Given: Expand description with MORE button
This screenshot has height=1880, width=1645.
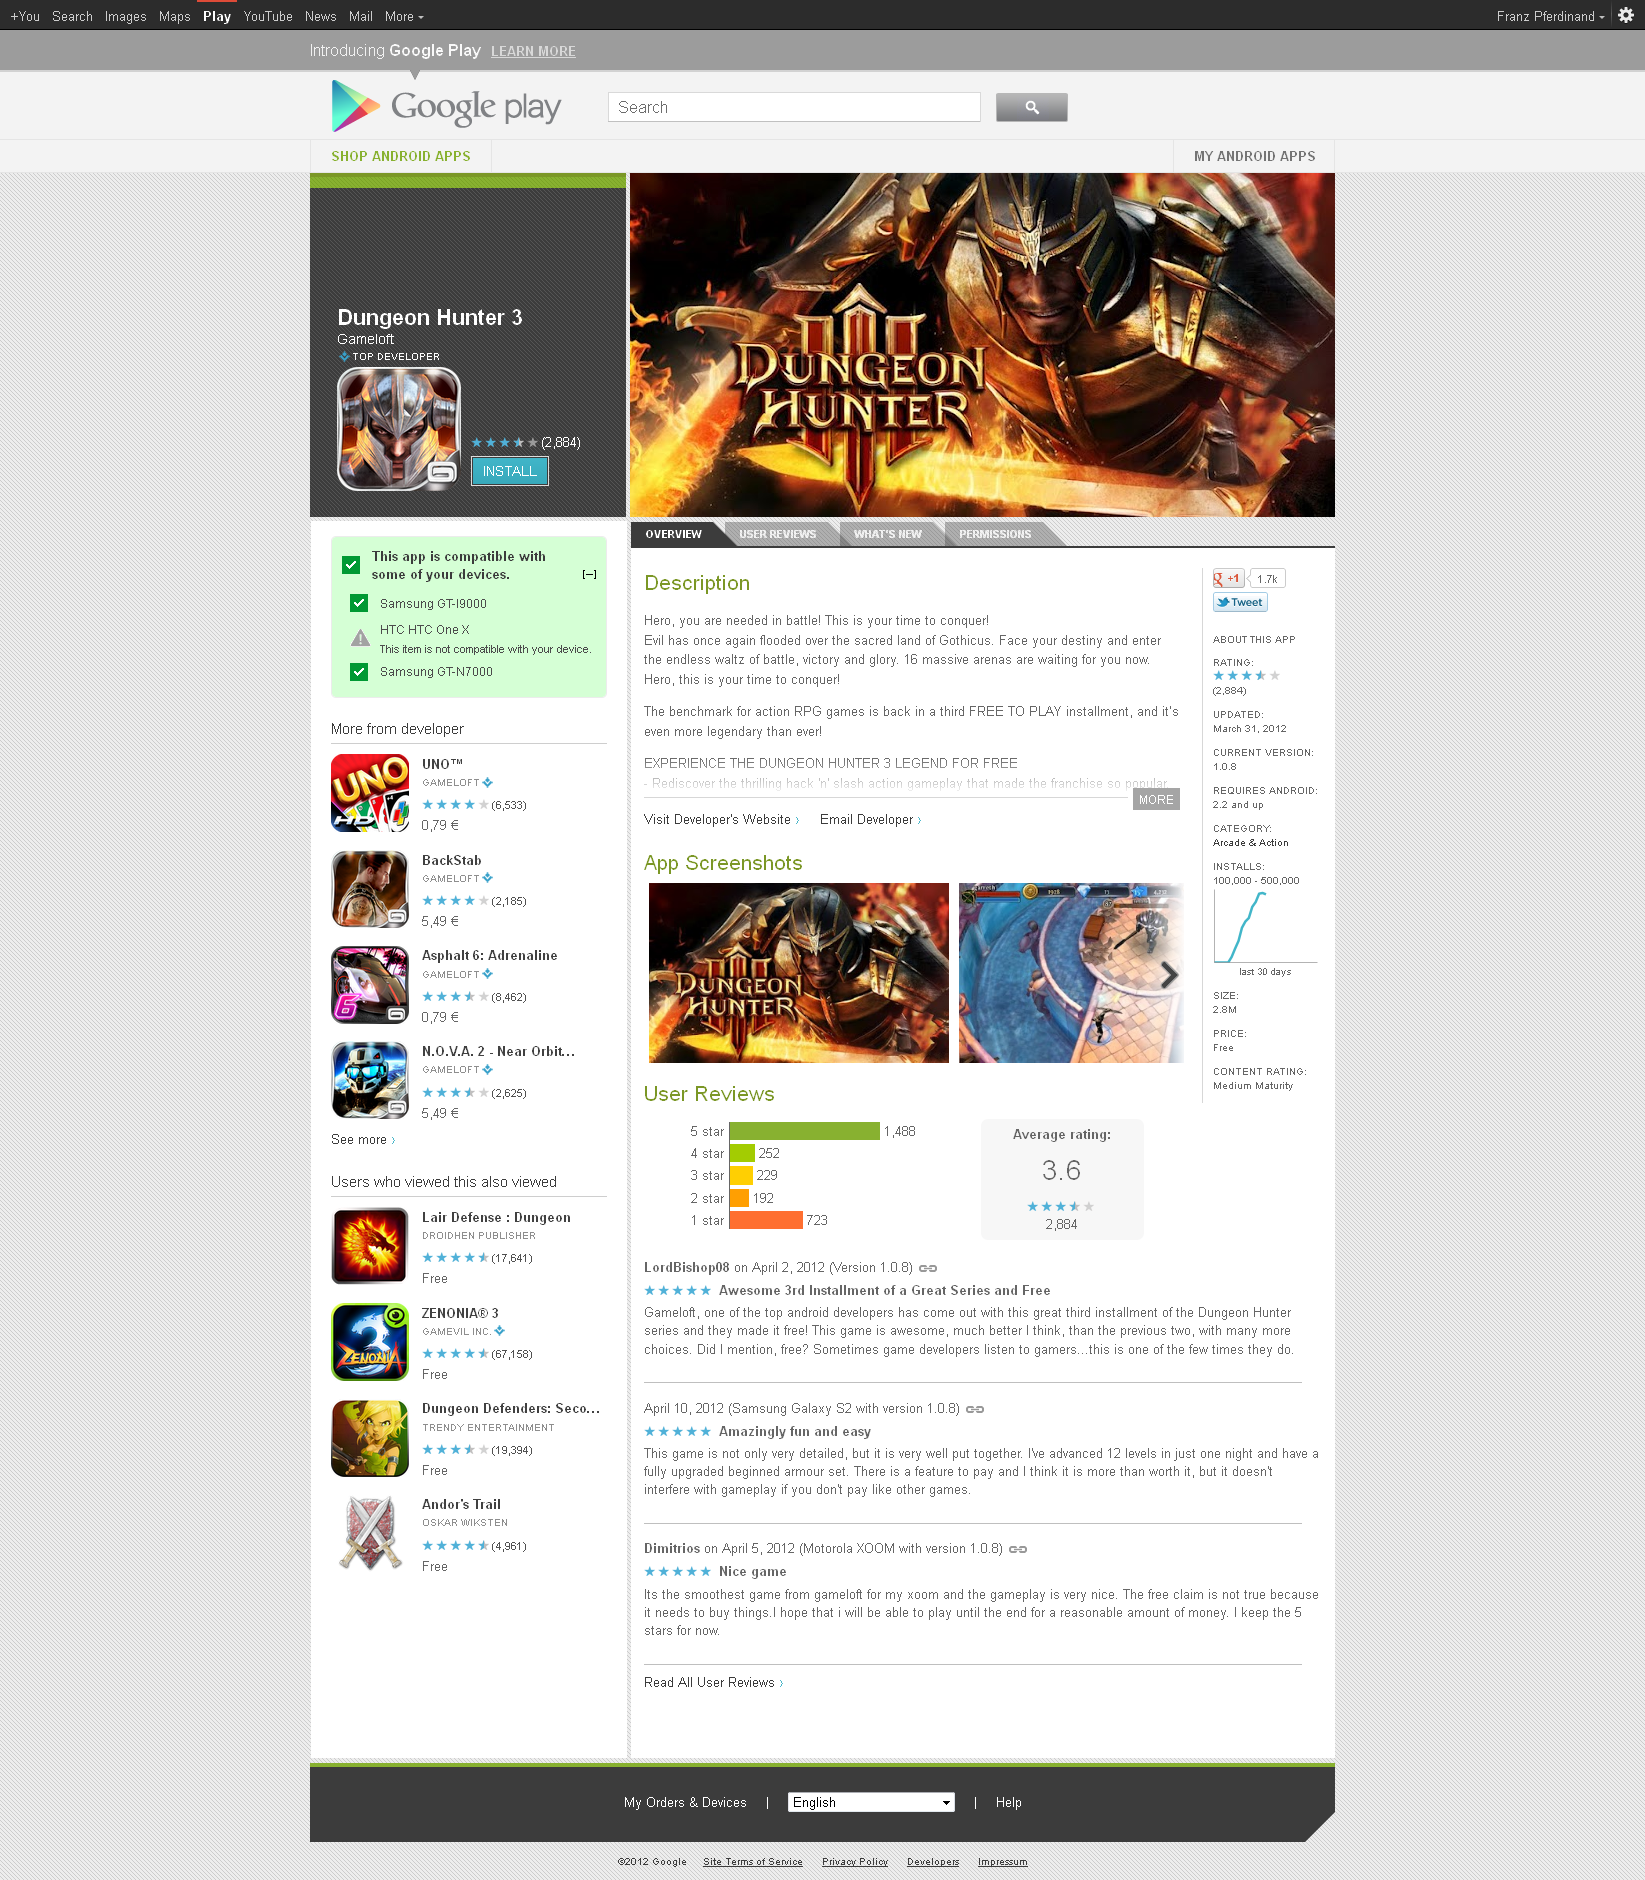Looking at the screenshot, I should 1156,799.
